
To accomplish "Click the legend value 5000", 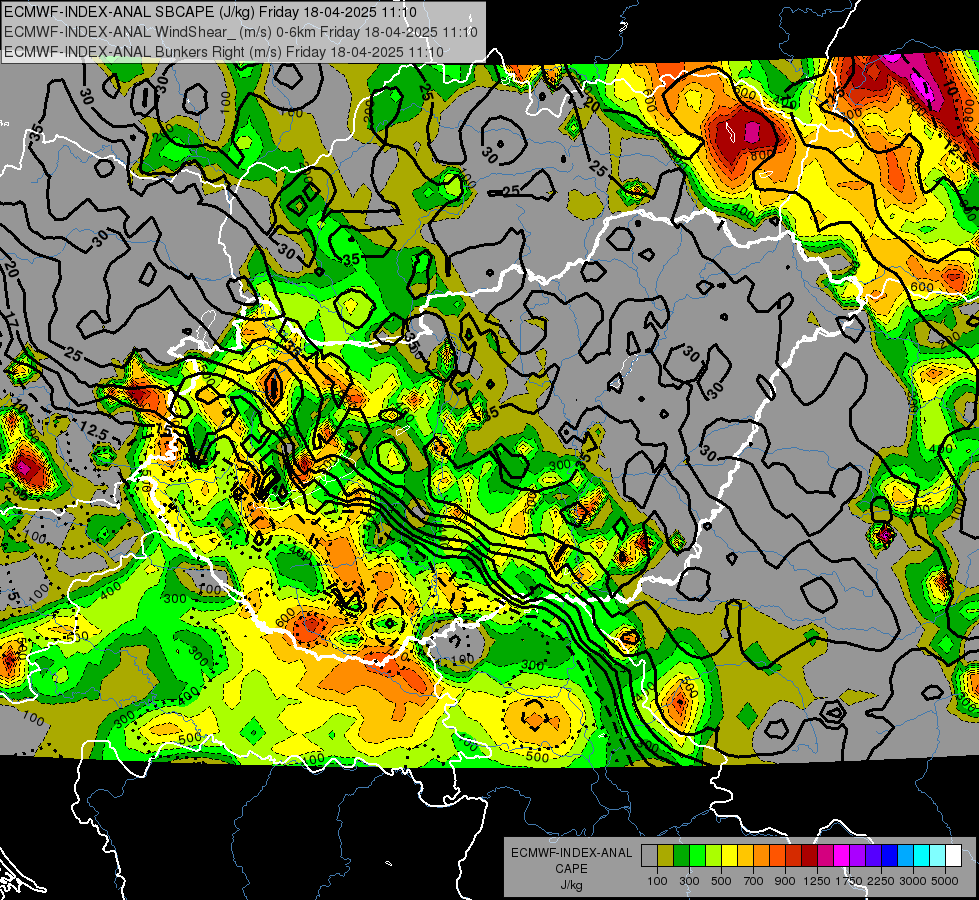I will point(945,881).
